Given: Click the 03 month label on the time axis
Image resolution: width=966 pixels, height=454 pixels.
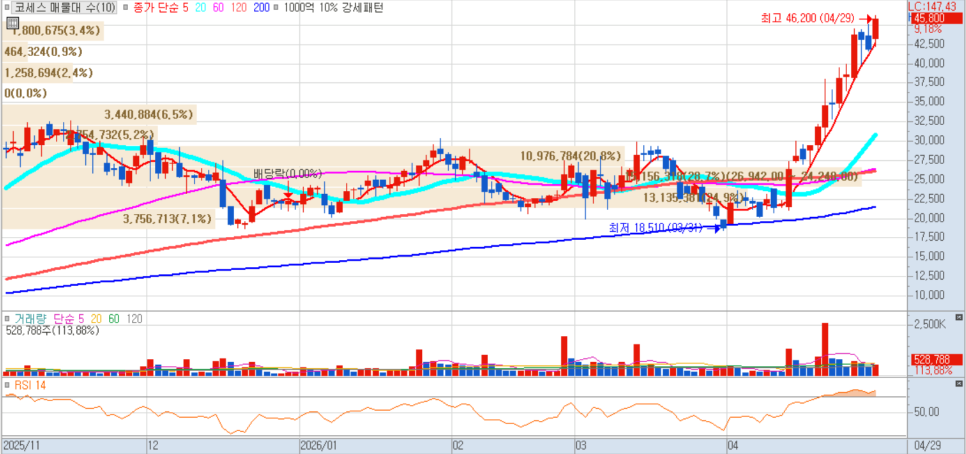Looking at the screenshot, I should 580,445.
